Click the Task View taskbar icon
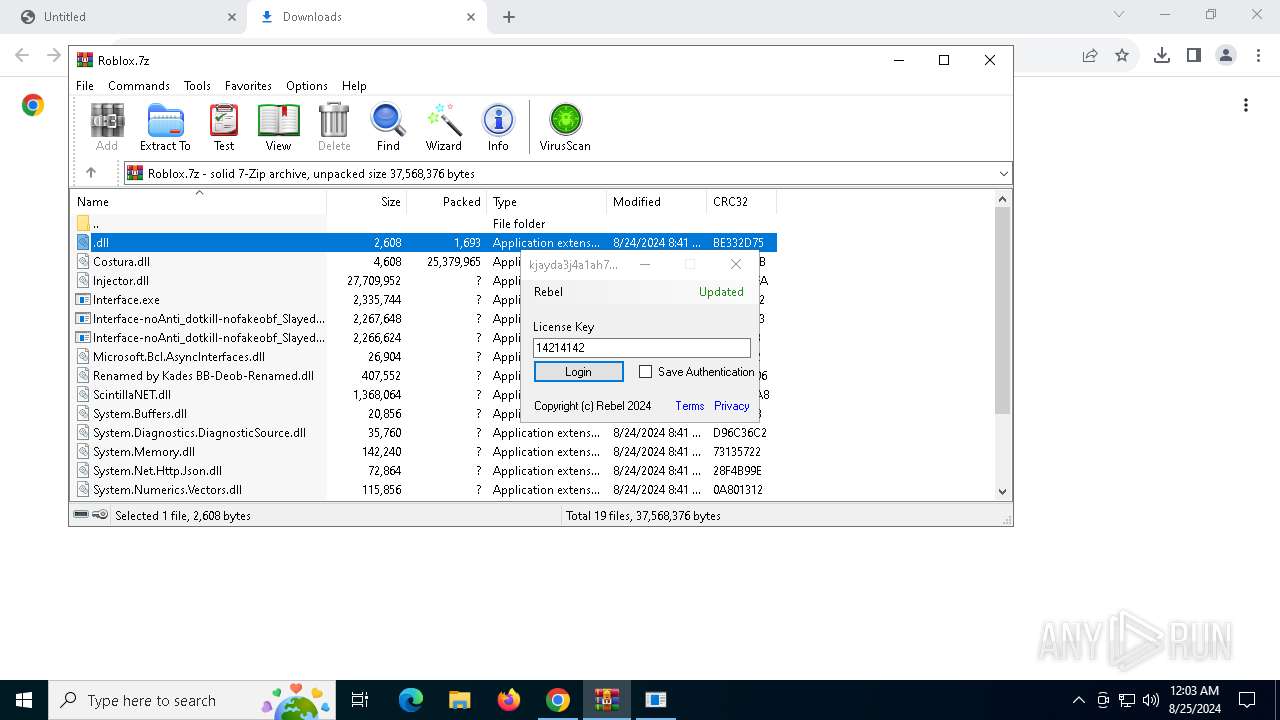This screenshot has height=720, width=1280. pyautogui.click(x=360, y=700)
